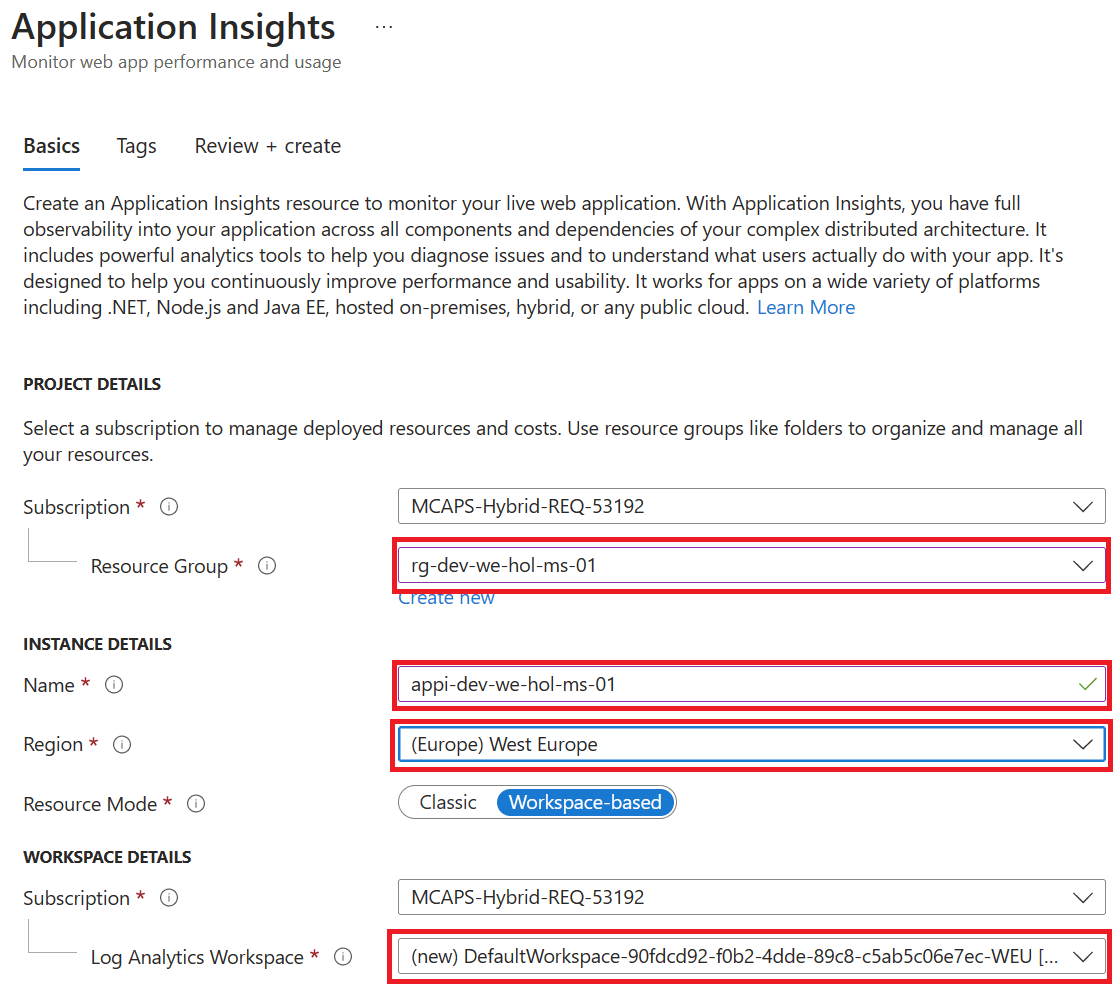Select the Workspace-based resource mode
This screenshot has width=1120, height=1006.
[x=584, y=802]
